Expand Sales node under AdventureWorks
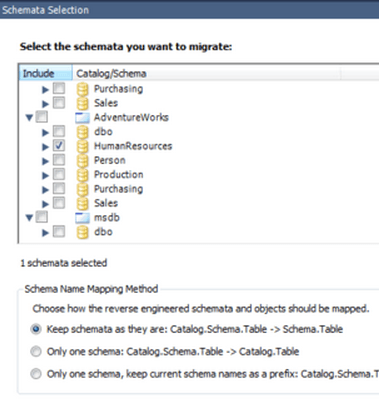This screenshot has width=379, height=401. 45,204
